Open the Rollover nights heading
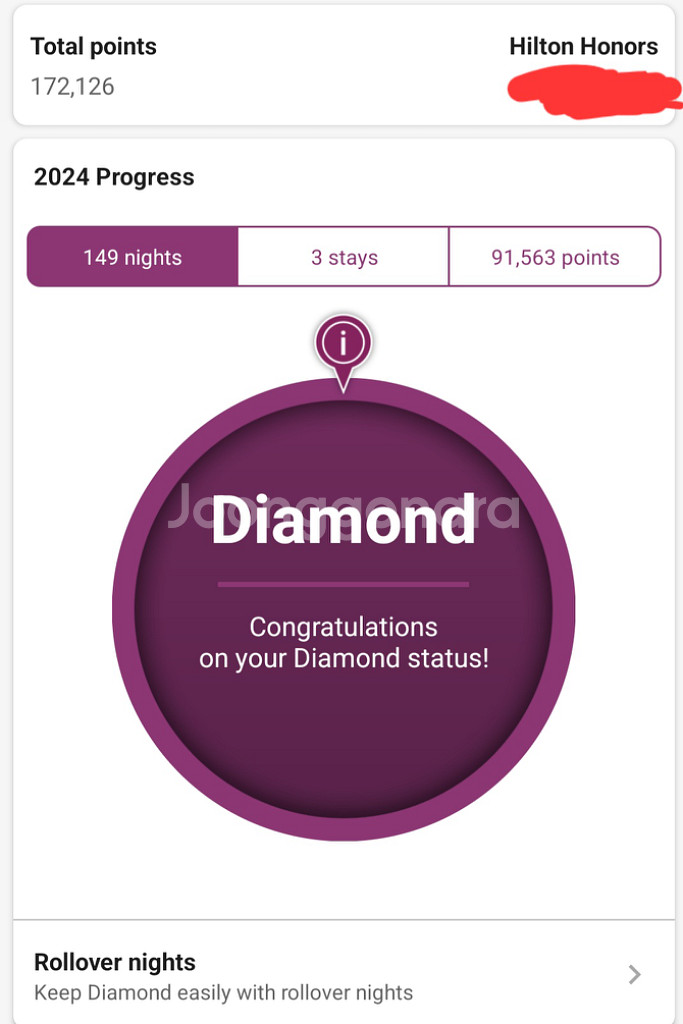This screenshot has height=1024, width=683. tap(114, 962)
